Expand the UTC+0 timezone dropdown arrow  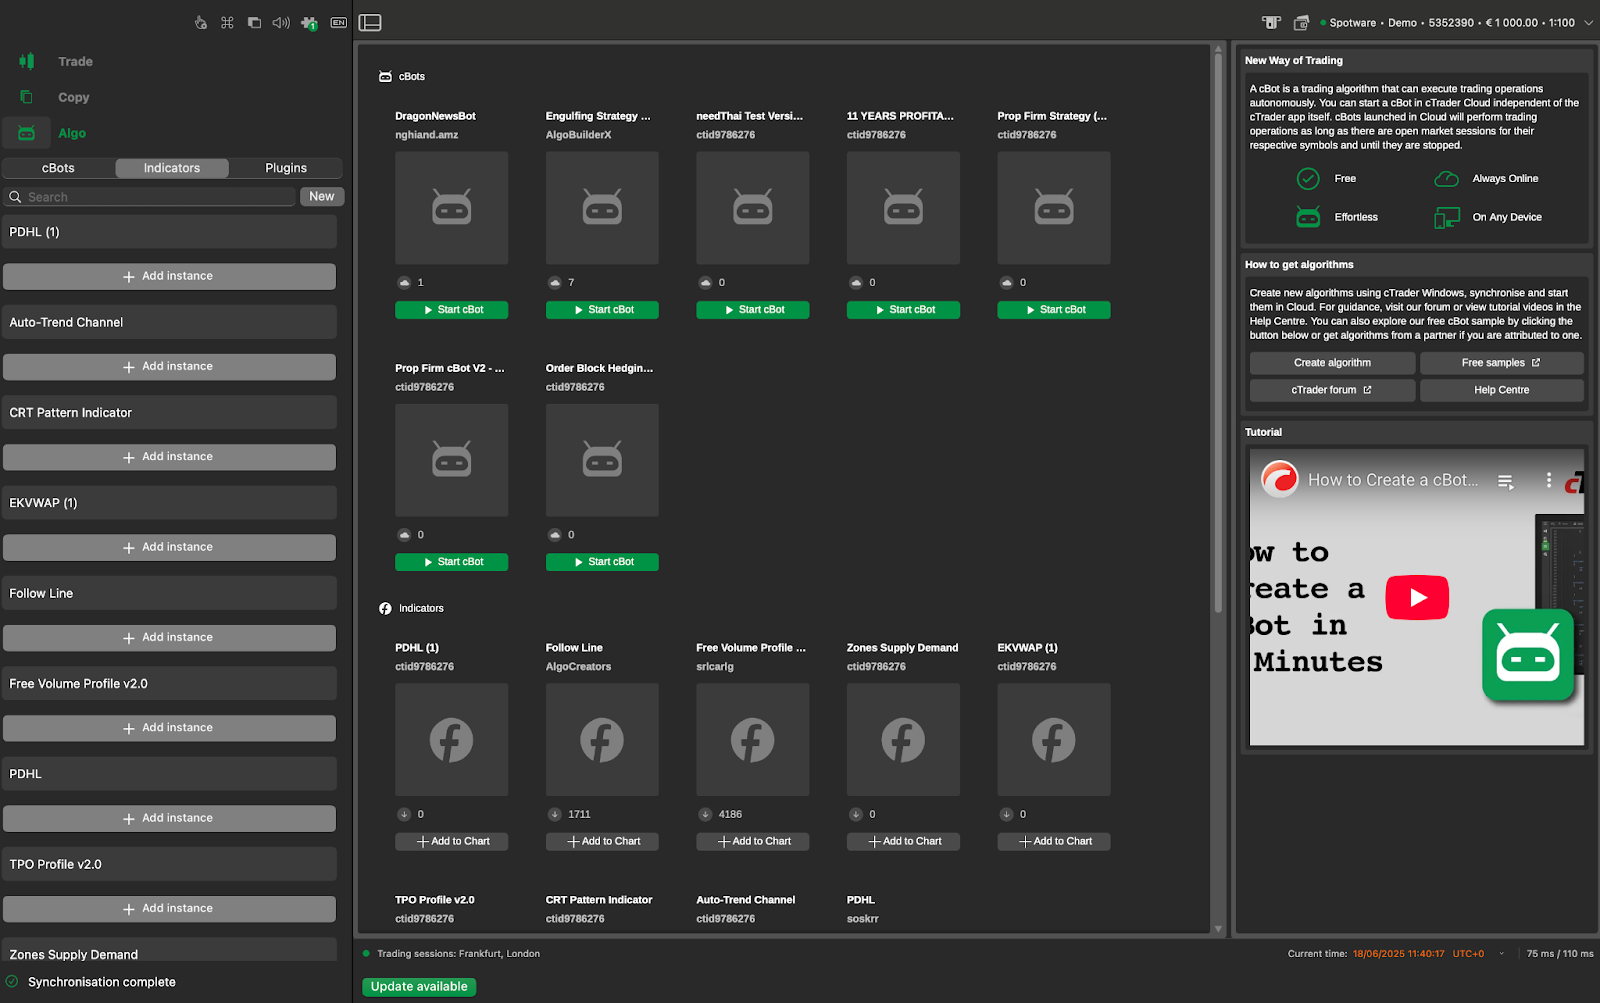1501,954
